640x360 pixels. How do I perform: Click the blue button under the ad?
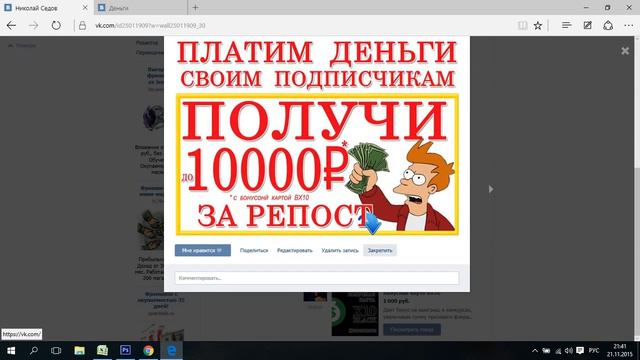pos(412,329)
